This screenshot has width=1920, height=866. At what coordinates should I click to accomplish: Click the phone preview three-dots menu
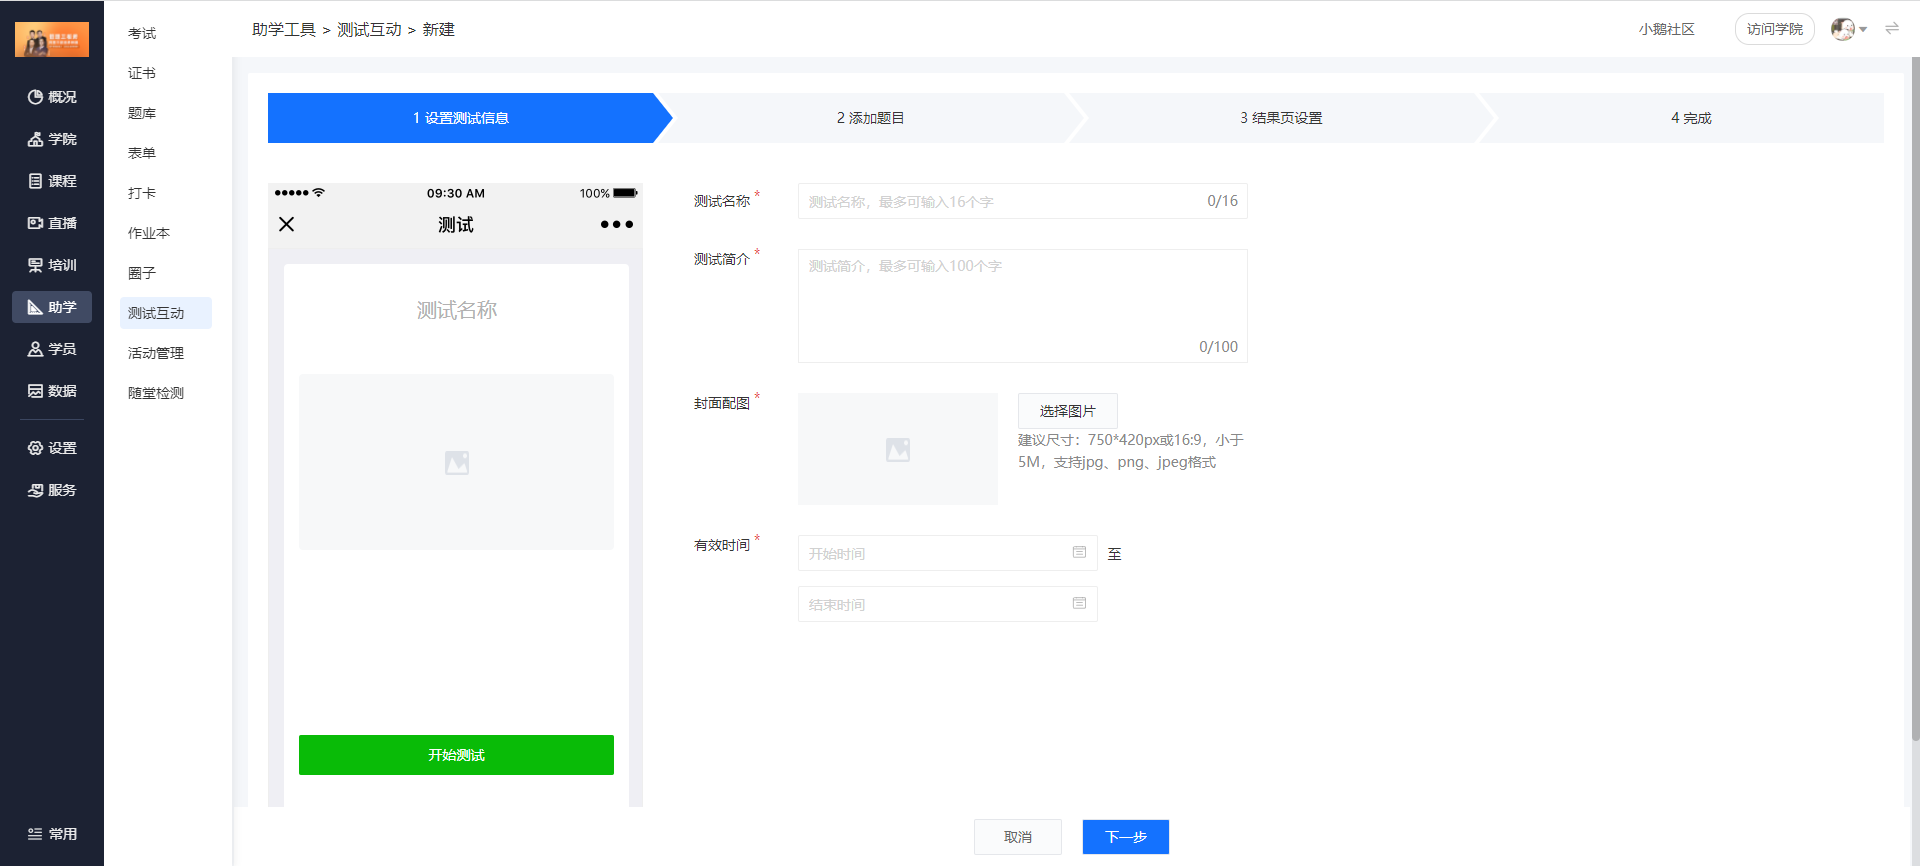pos(617,224)
